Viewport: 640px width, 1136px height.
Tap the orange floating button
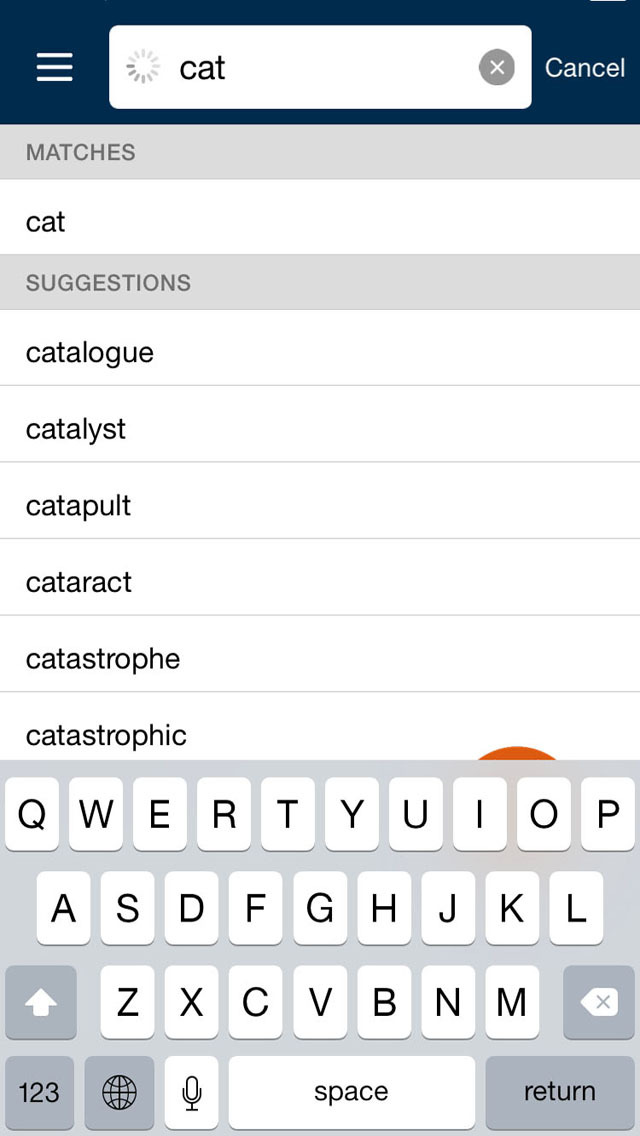click(518, 754)
